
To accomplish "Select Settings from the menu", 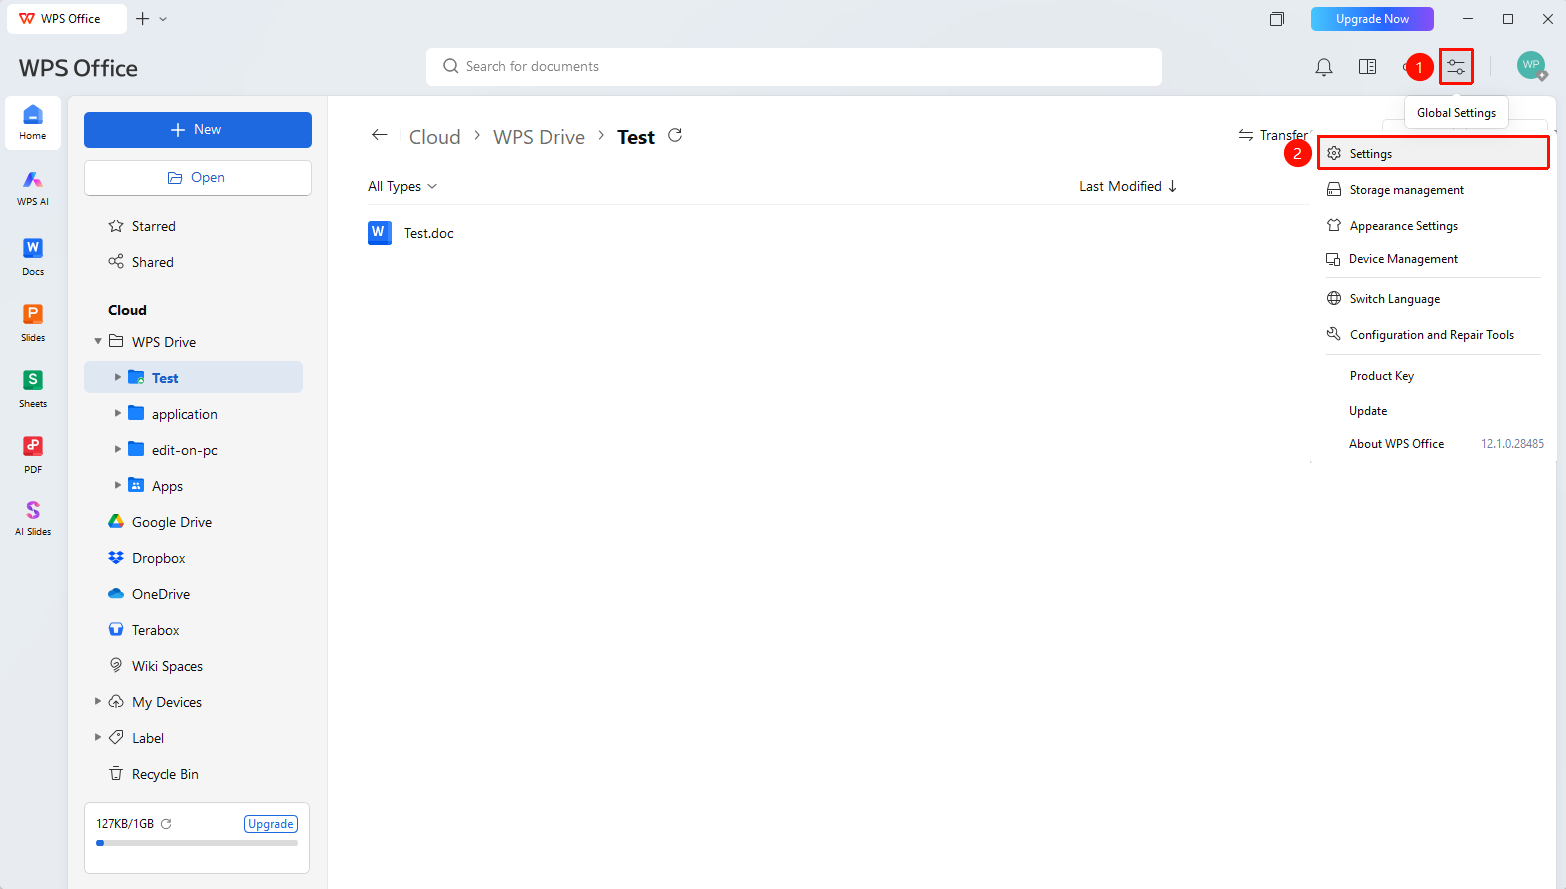I will (x=1433, y=153).
